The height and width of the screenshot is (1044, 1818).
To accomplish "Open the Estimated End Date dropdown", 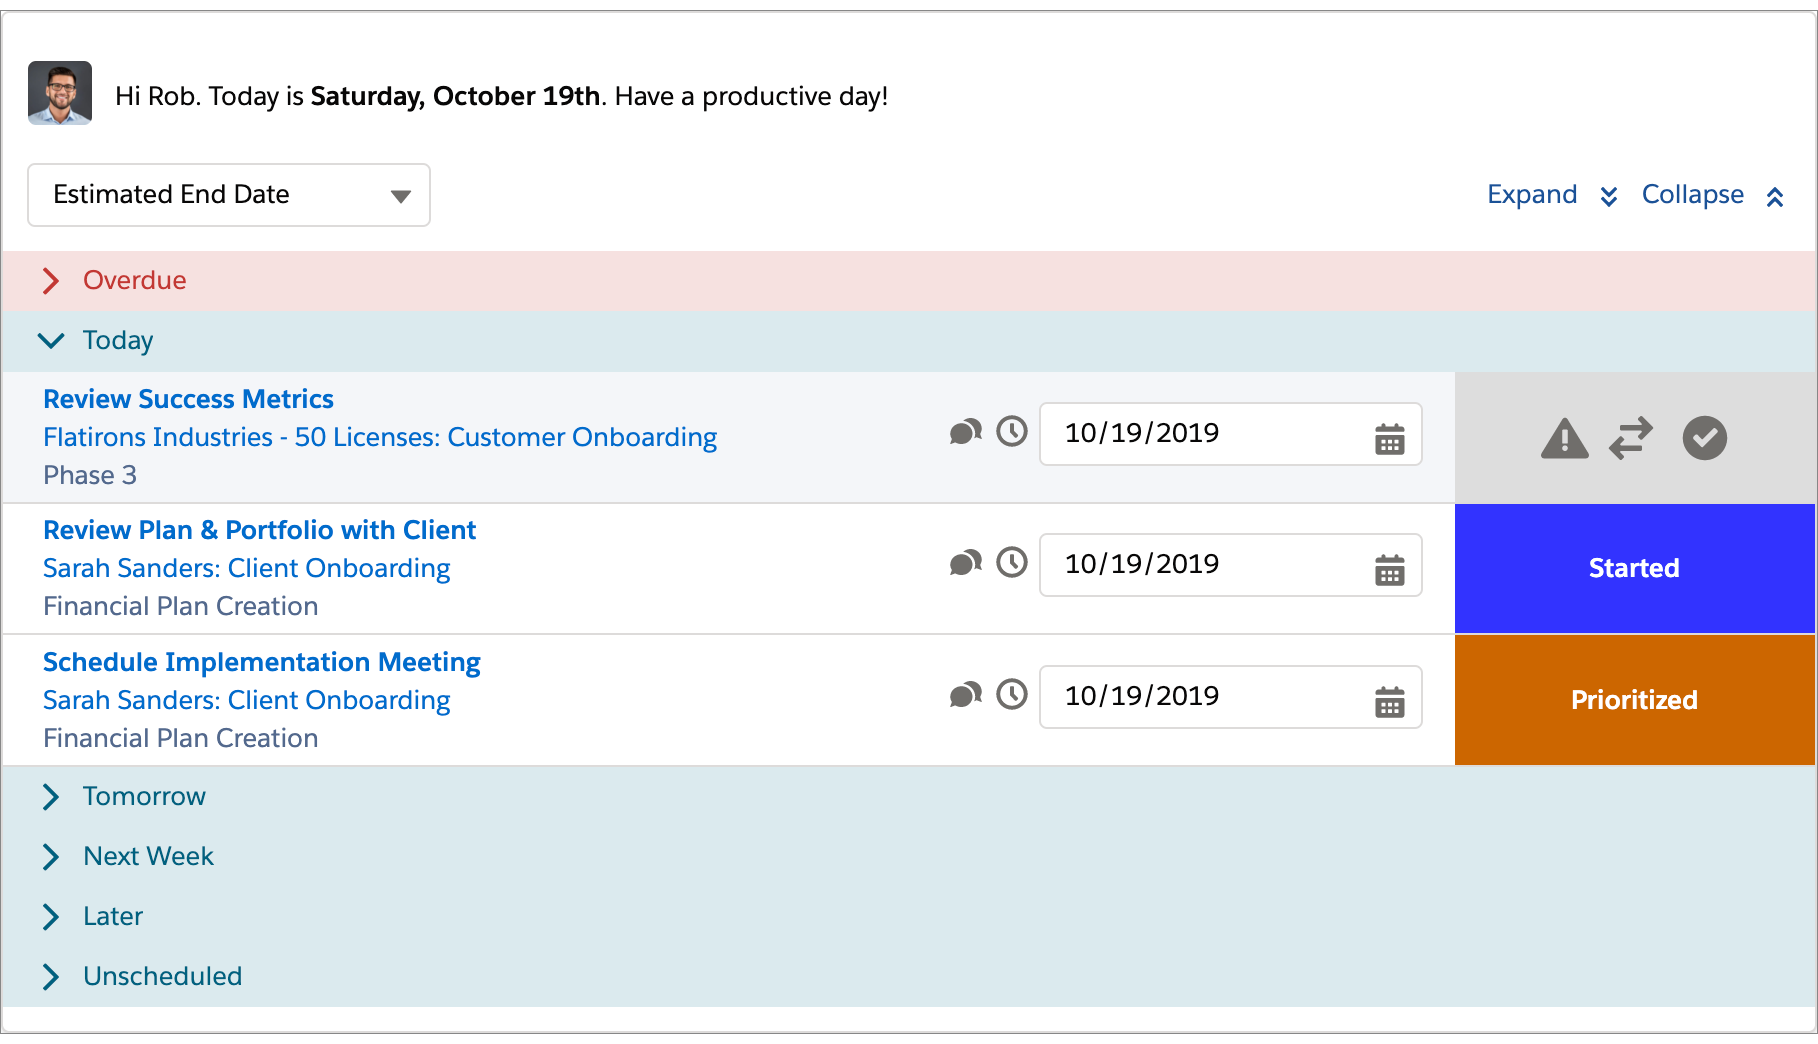I will 228,195.
